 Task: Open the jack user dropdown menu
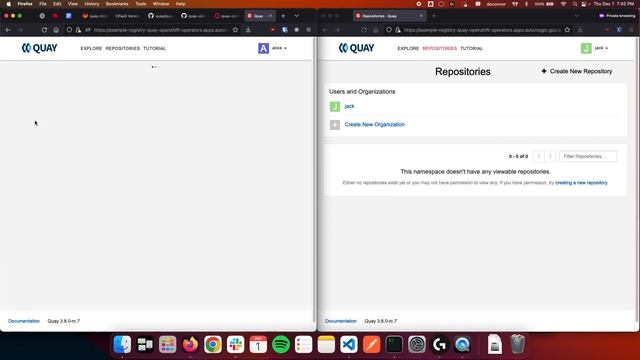click(595, 48)
